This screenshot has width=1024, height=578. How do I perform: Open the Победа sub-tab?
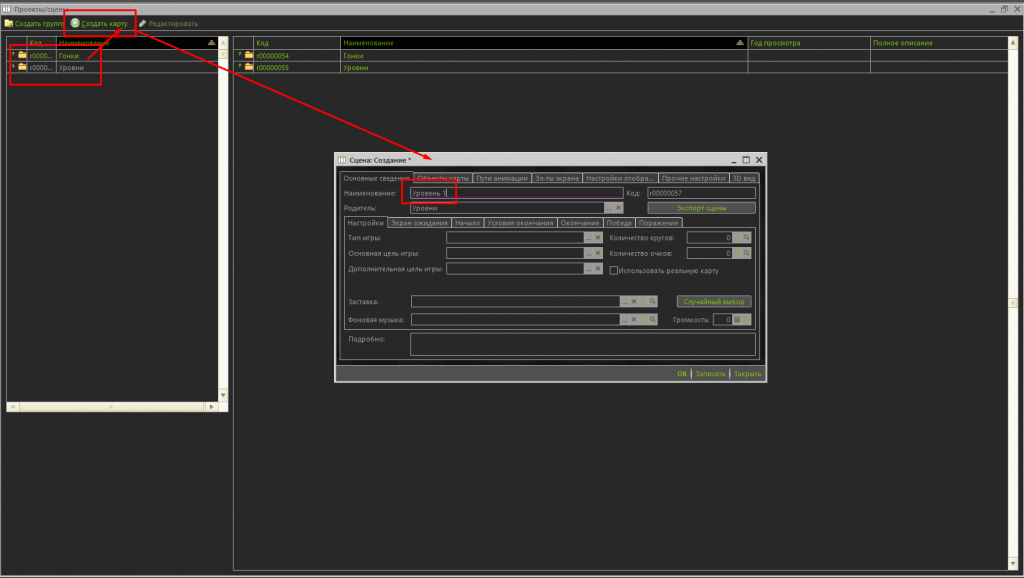pyautogui.click(x=619, y=223)
